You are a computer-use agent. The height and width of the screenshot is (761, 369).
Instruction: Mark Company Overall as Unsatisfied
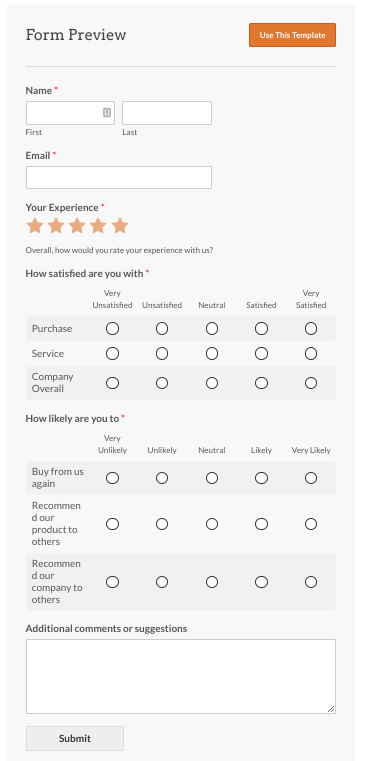(x=162, y=383)
